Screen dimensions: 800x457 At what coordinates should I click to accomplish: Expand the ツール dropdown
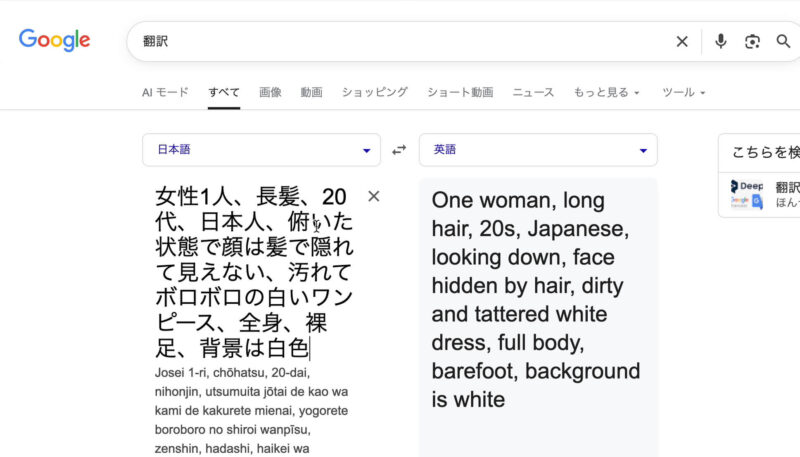click(684, 92)
